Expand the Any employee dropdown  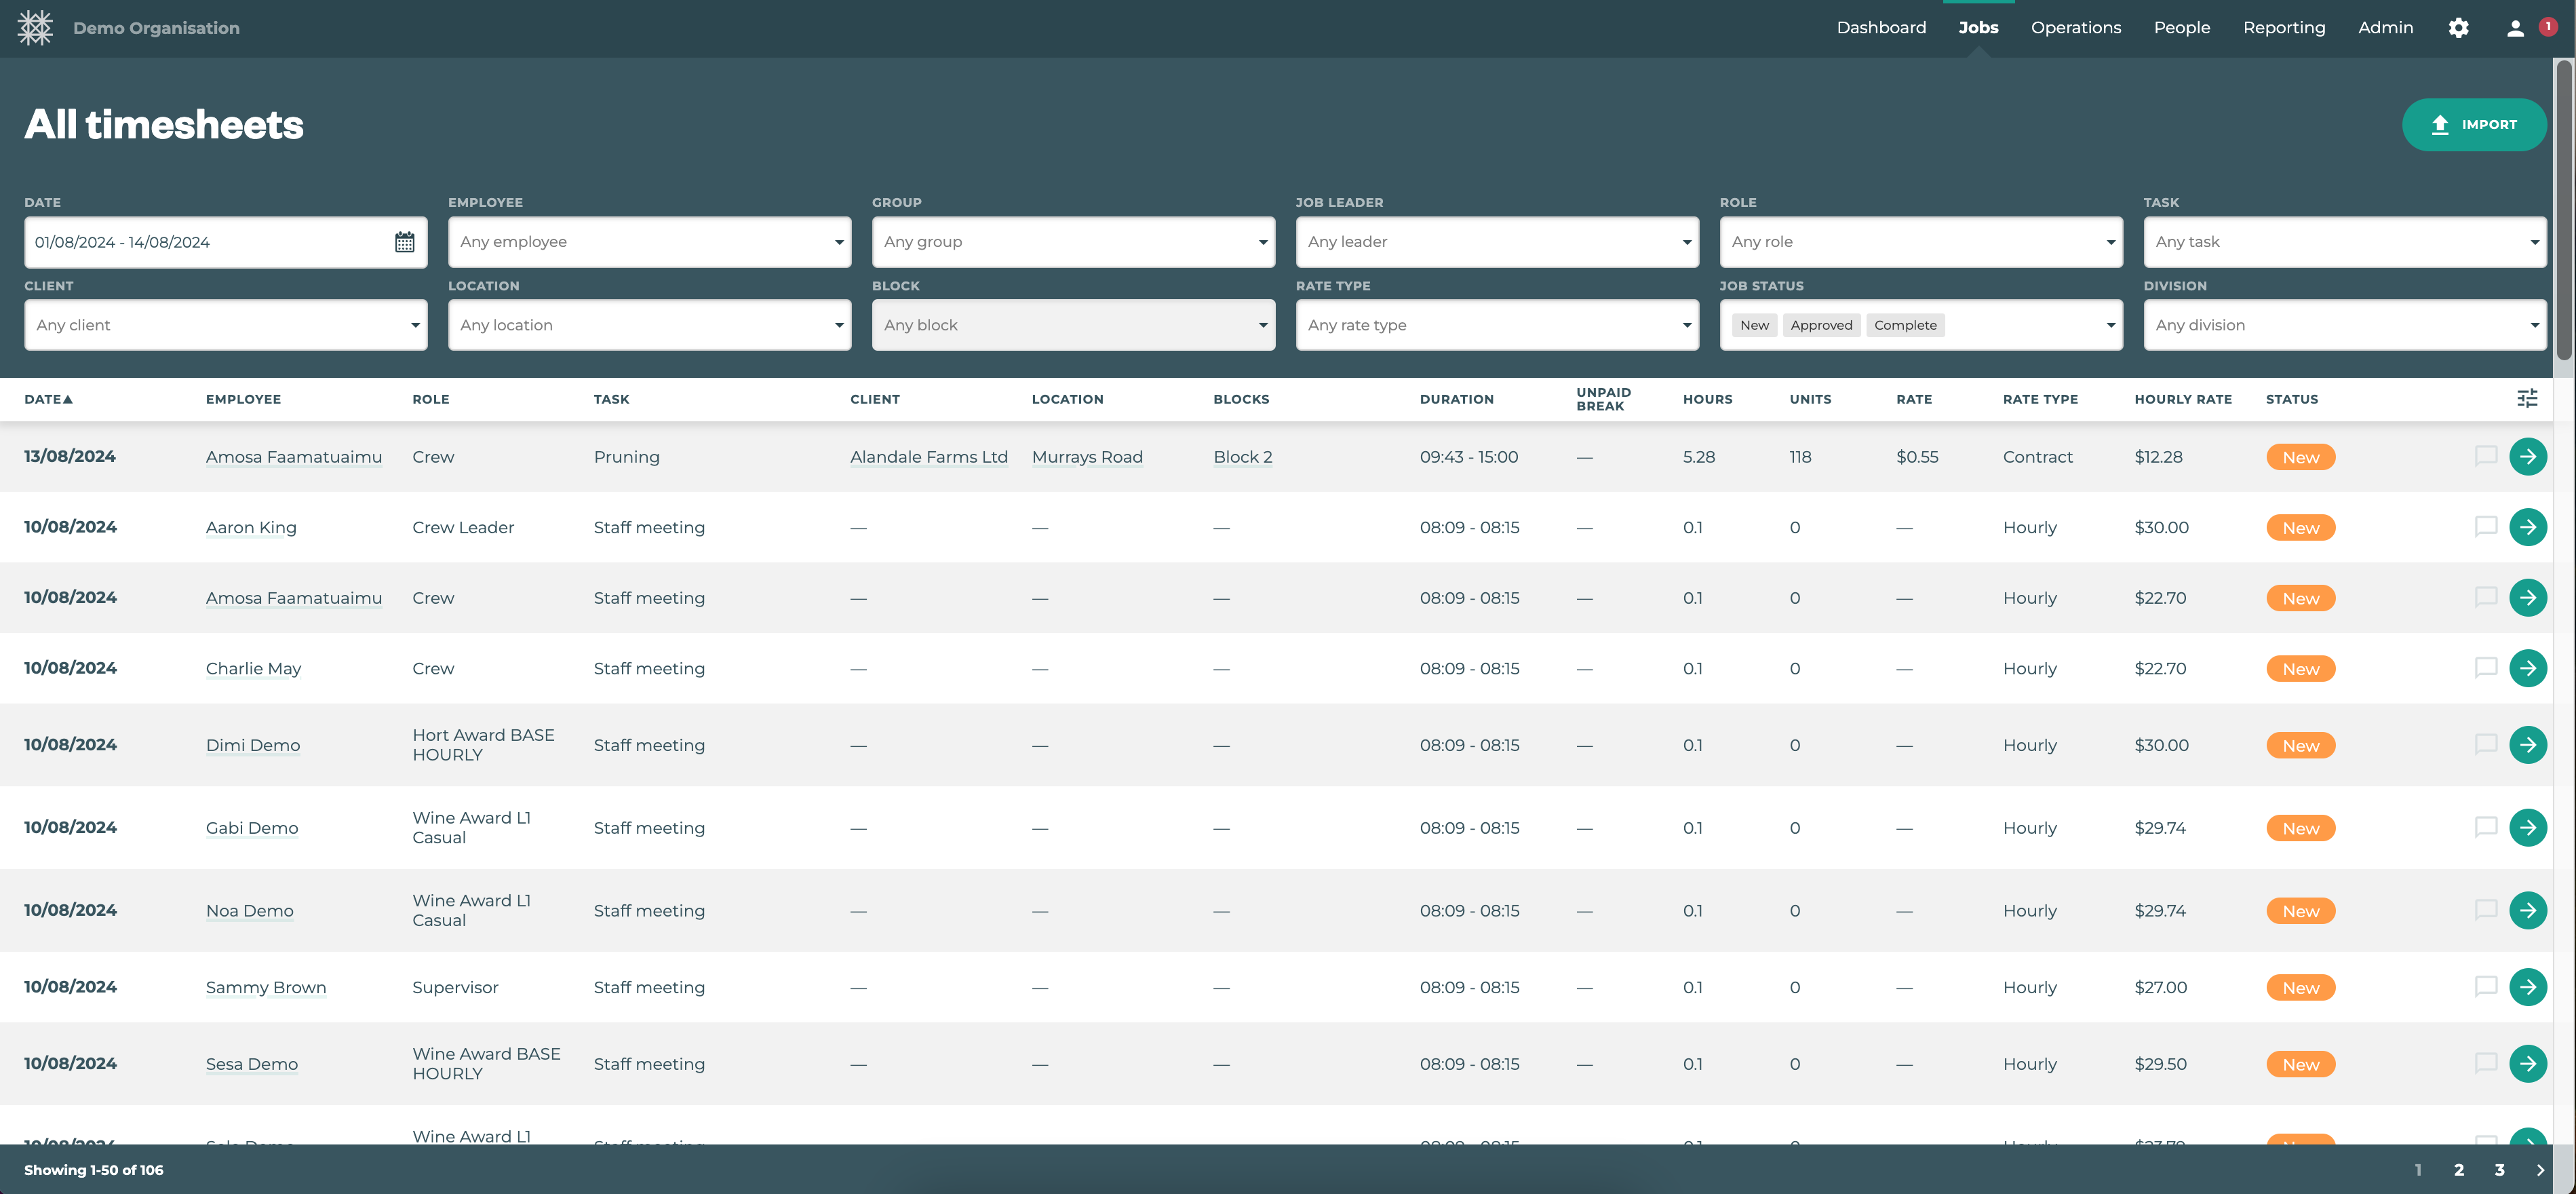[649, 242]
